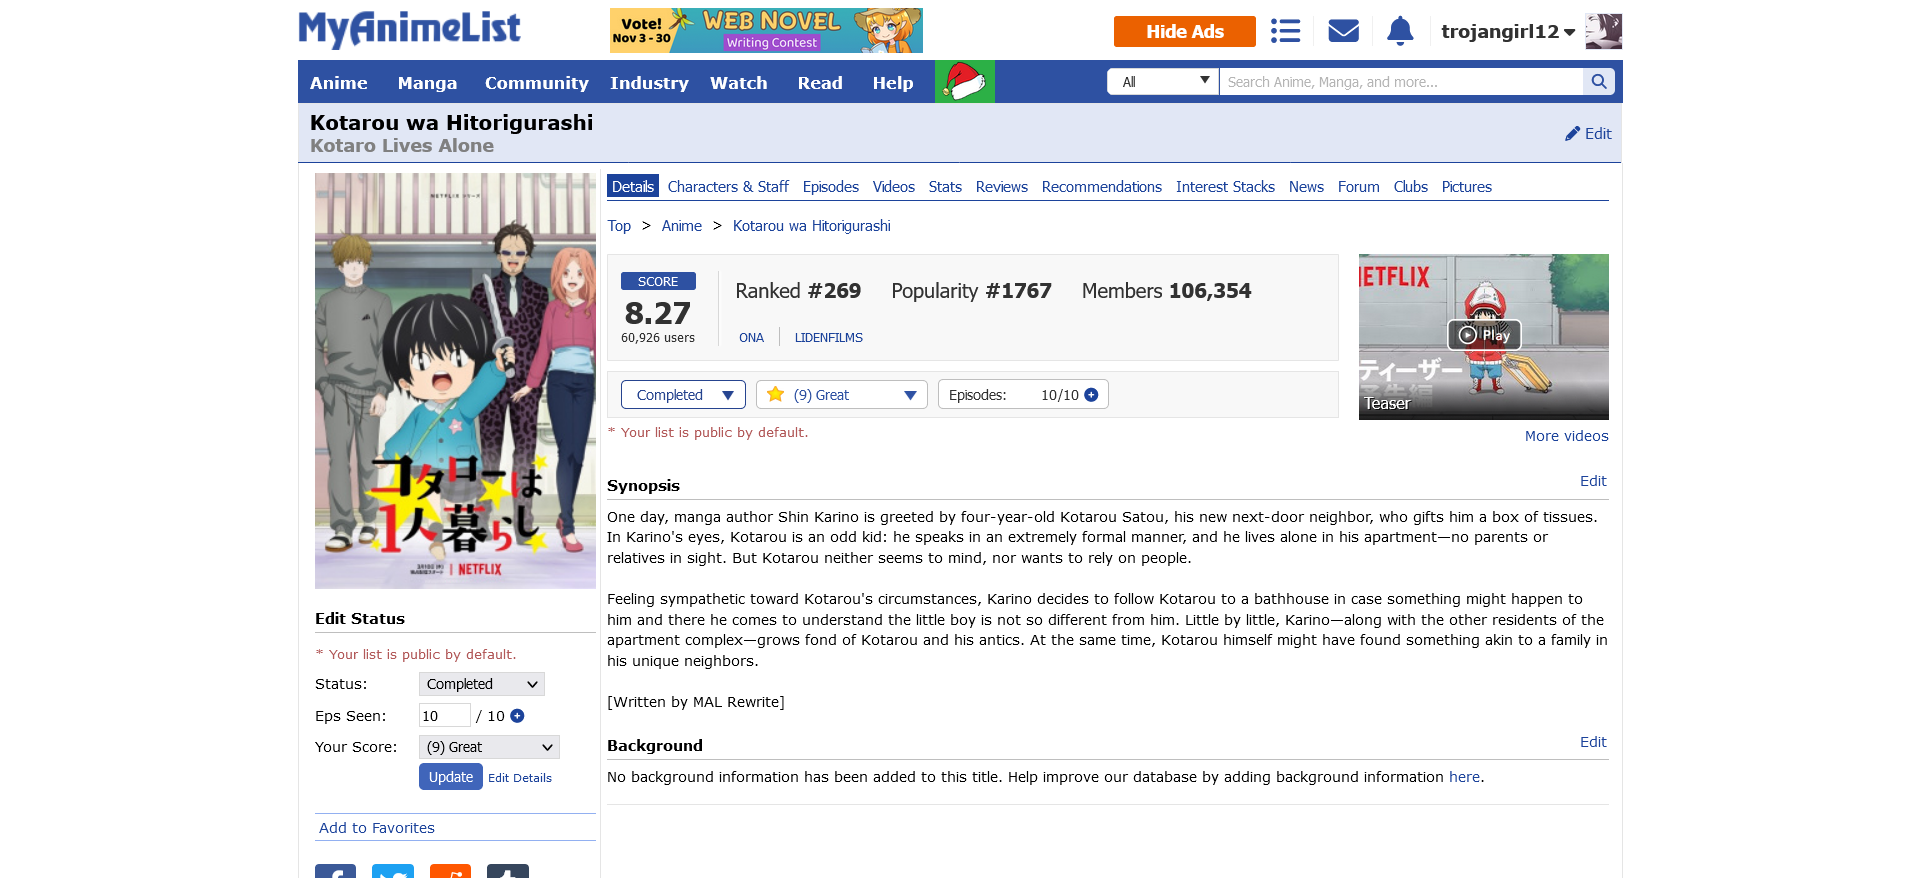Share on Reddit icon
1920x878 pixels.
pyautogui.click(x=450, y=871)
